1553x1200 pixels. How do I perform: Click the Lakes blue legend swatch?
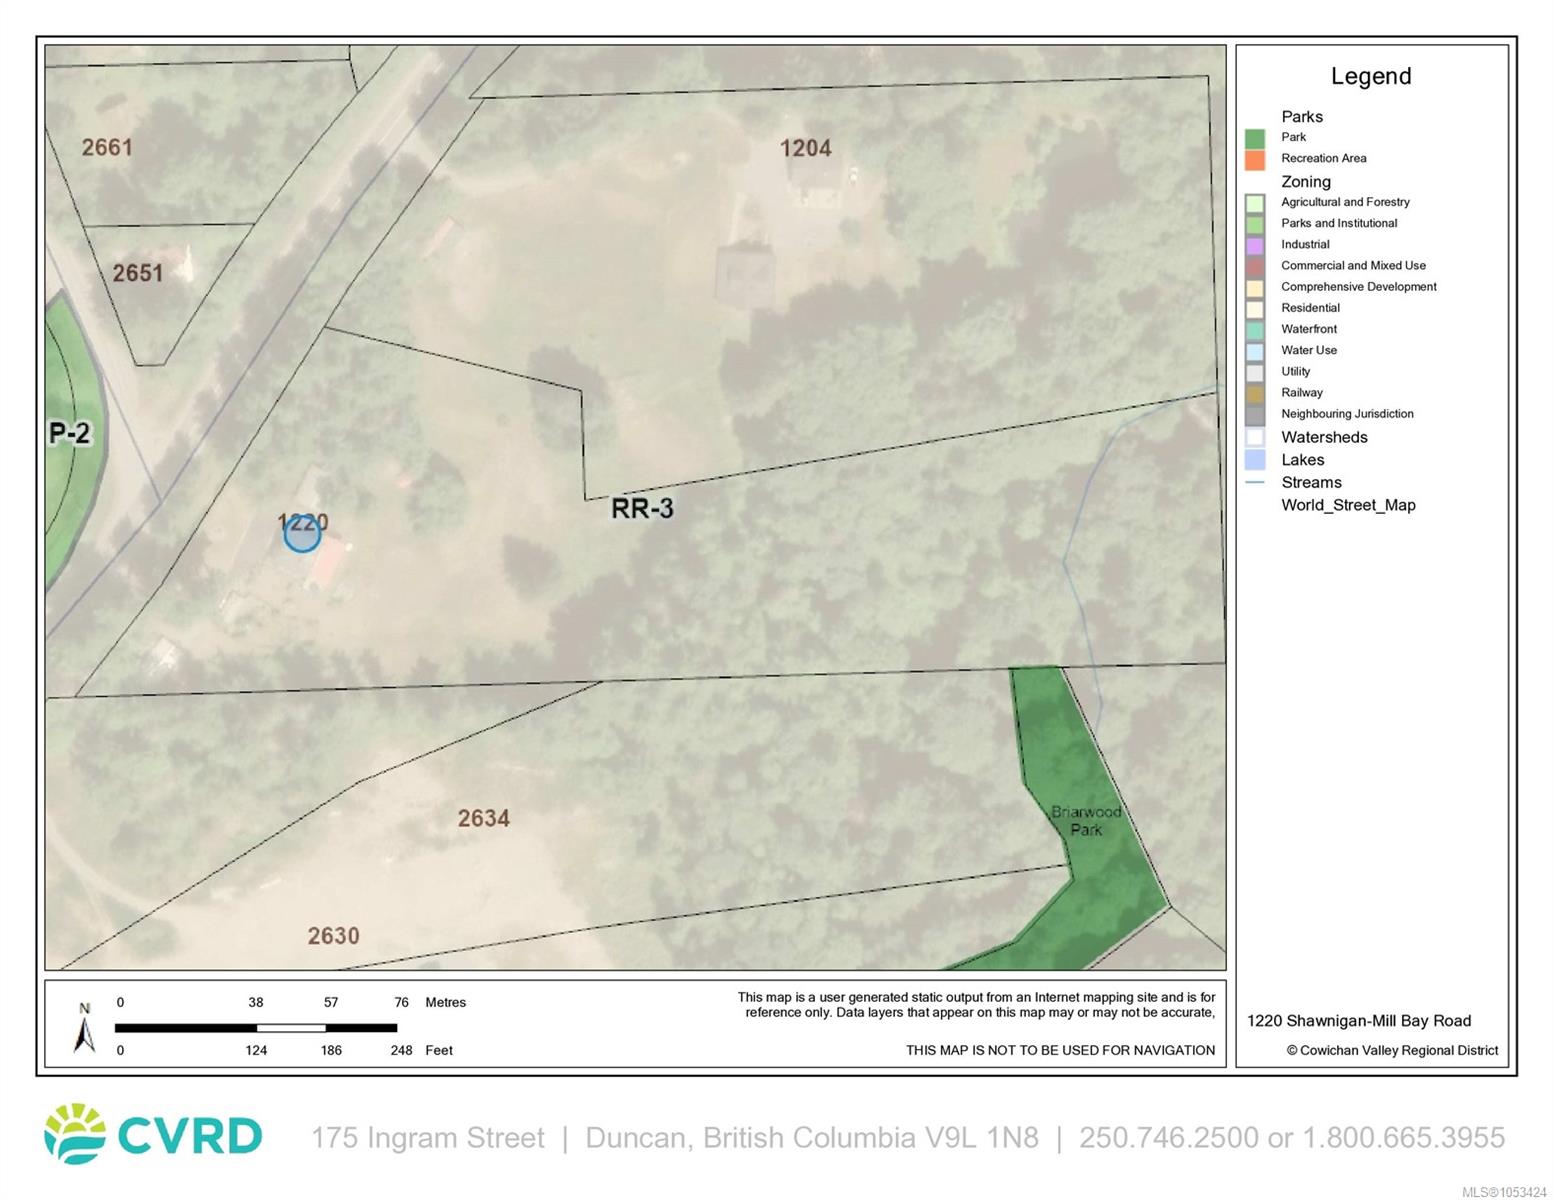tap(1255, 460)
